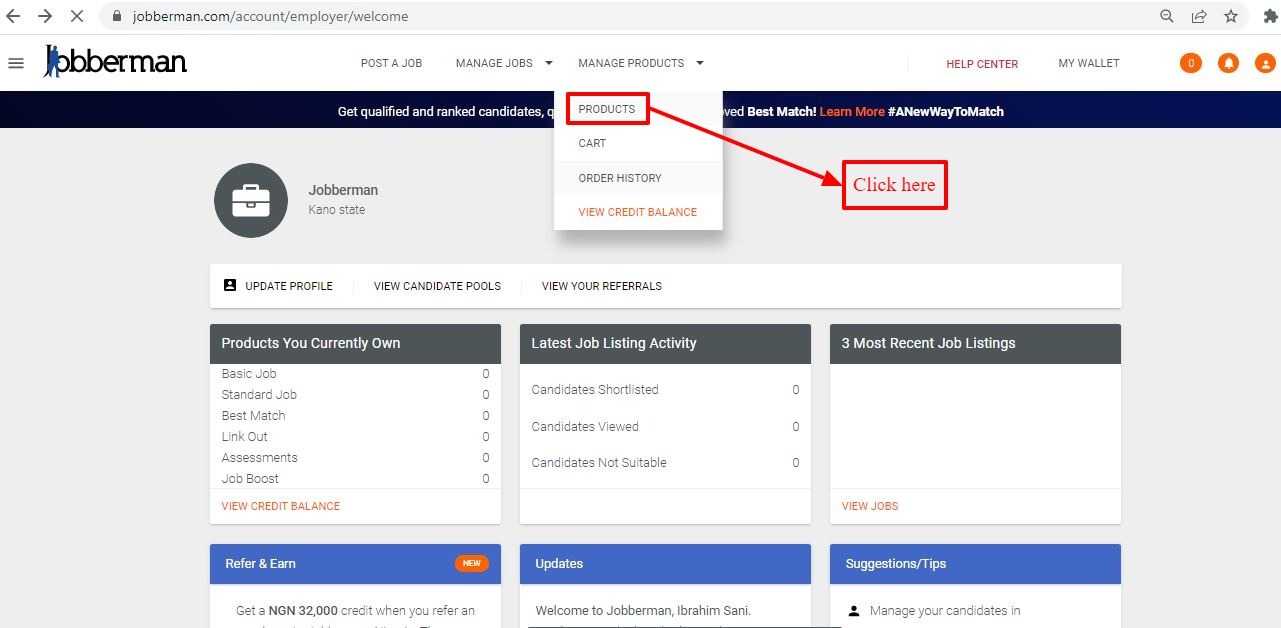This screenshot has height=628, width=1281.
Task: Open the hamburger side menu
Action: (x=16, y=63)
